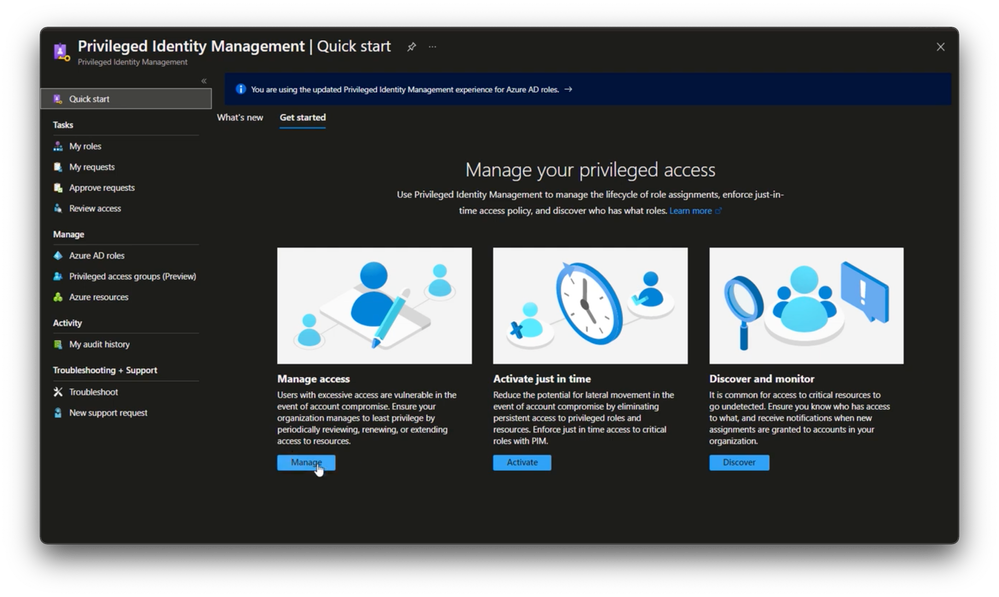Click the Privileged Identity Management header icon

click(x=61, y=52)
